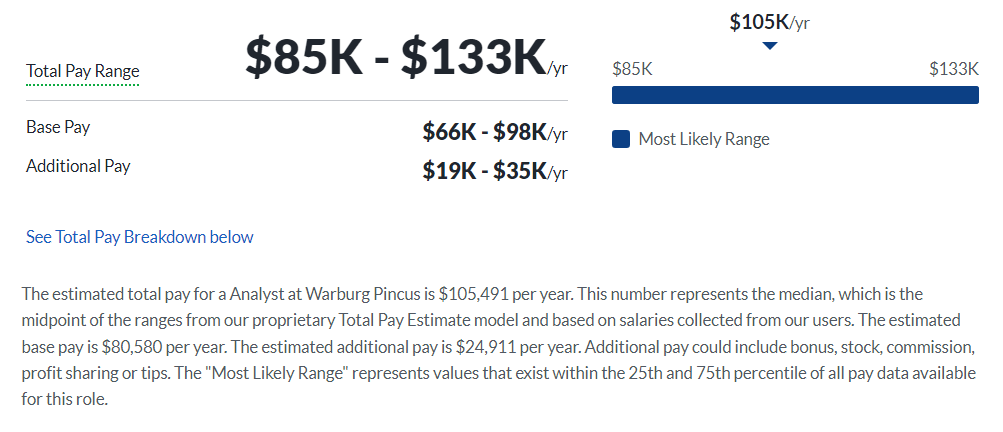This screenshot has width=1003, height=432.
Task: Click the horizontal divider below Total Pay Range
Action: coord(297,100)
